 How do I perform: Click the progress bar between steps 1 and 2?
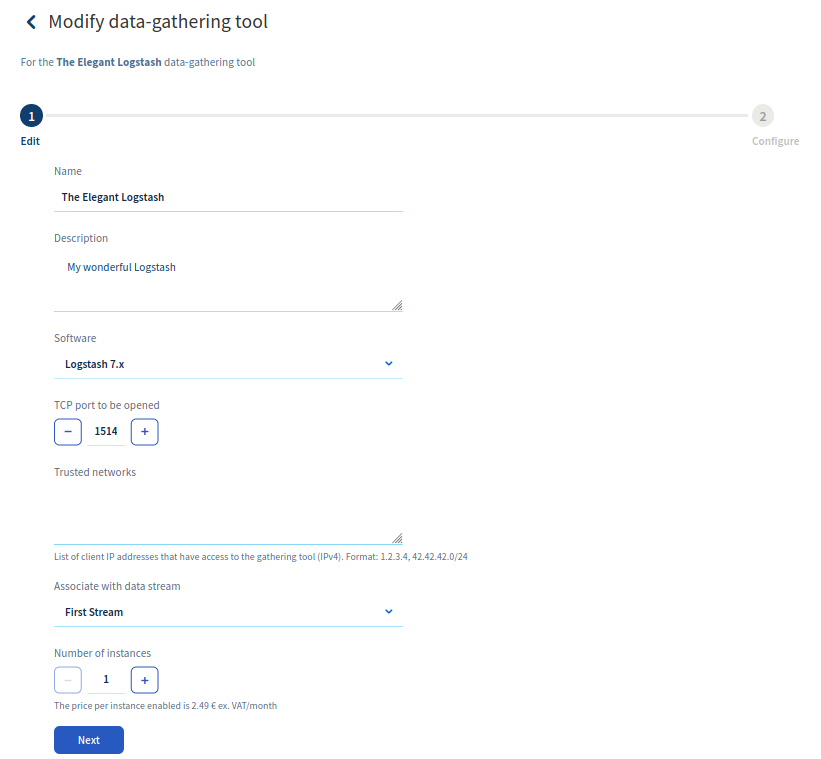[x=397, y=116]
